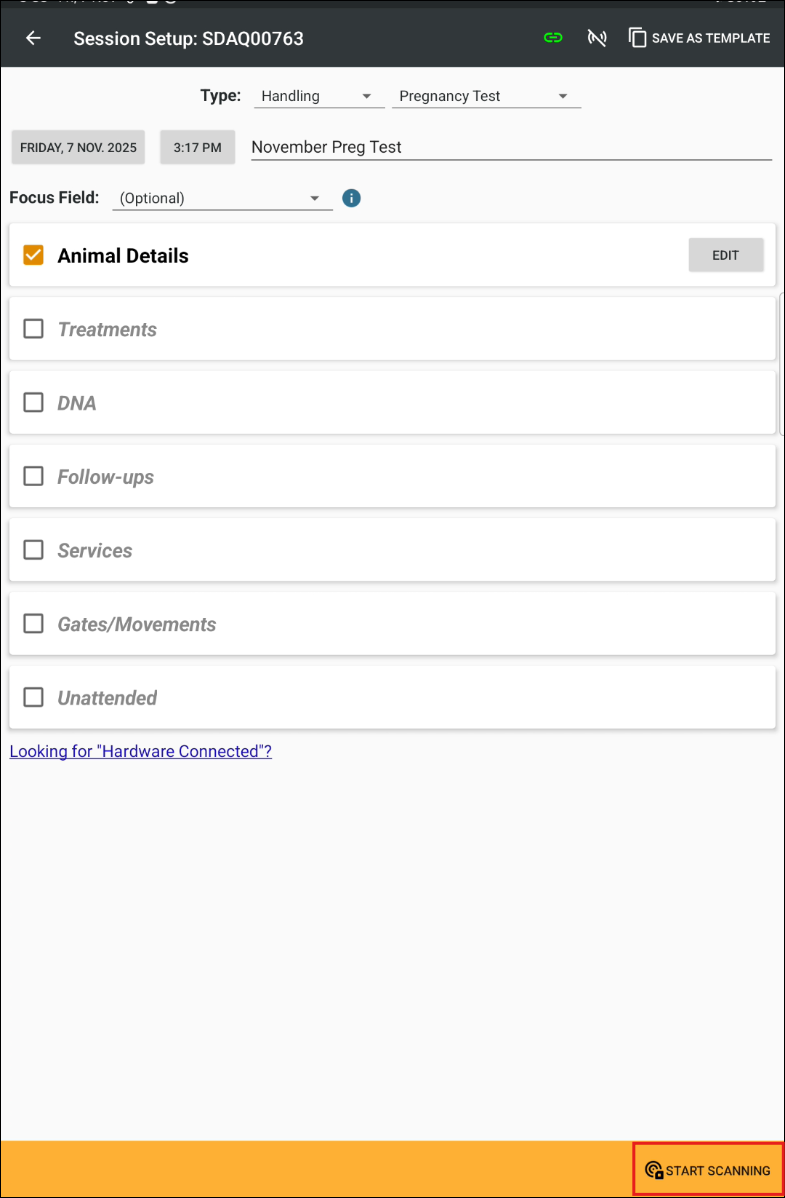Open the "Hardware Connected" help link
The height and width of the screenshot is (1198, 785).
[x=141, y=751]
